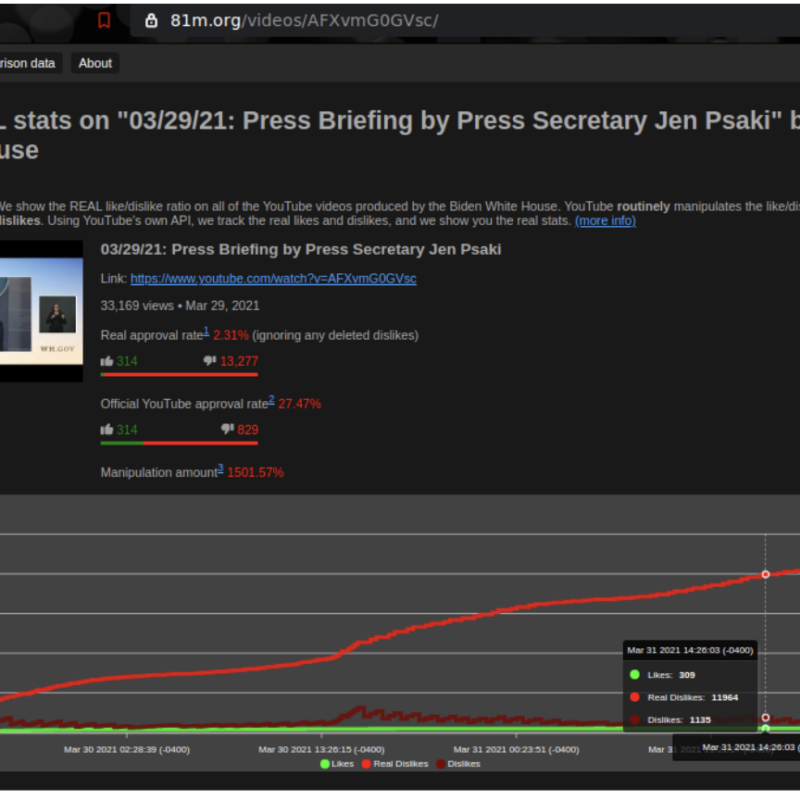Open the comparison data tab

coord(28,63)
